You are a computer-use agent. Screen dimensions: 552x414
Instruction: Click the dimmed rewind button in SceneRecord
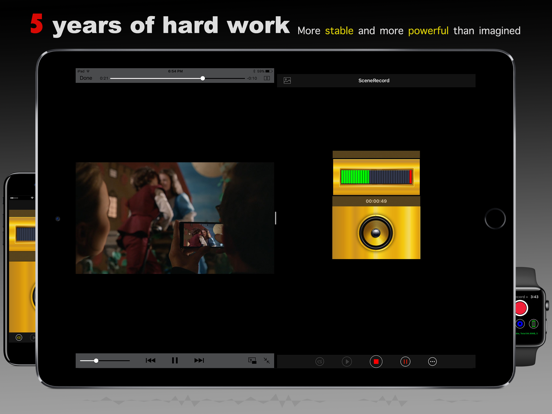pos(320,362)
